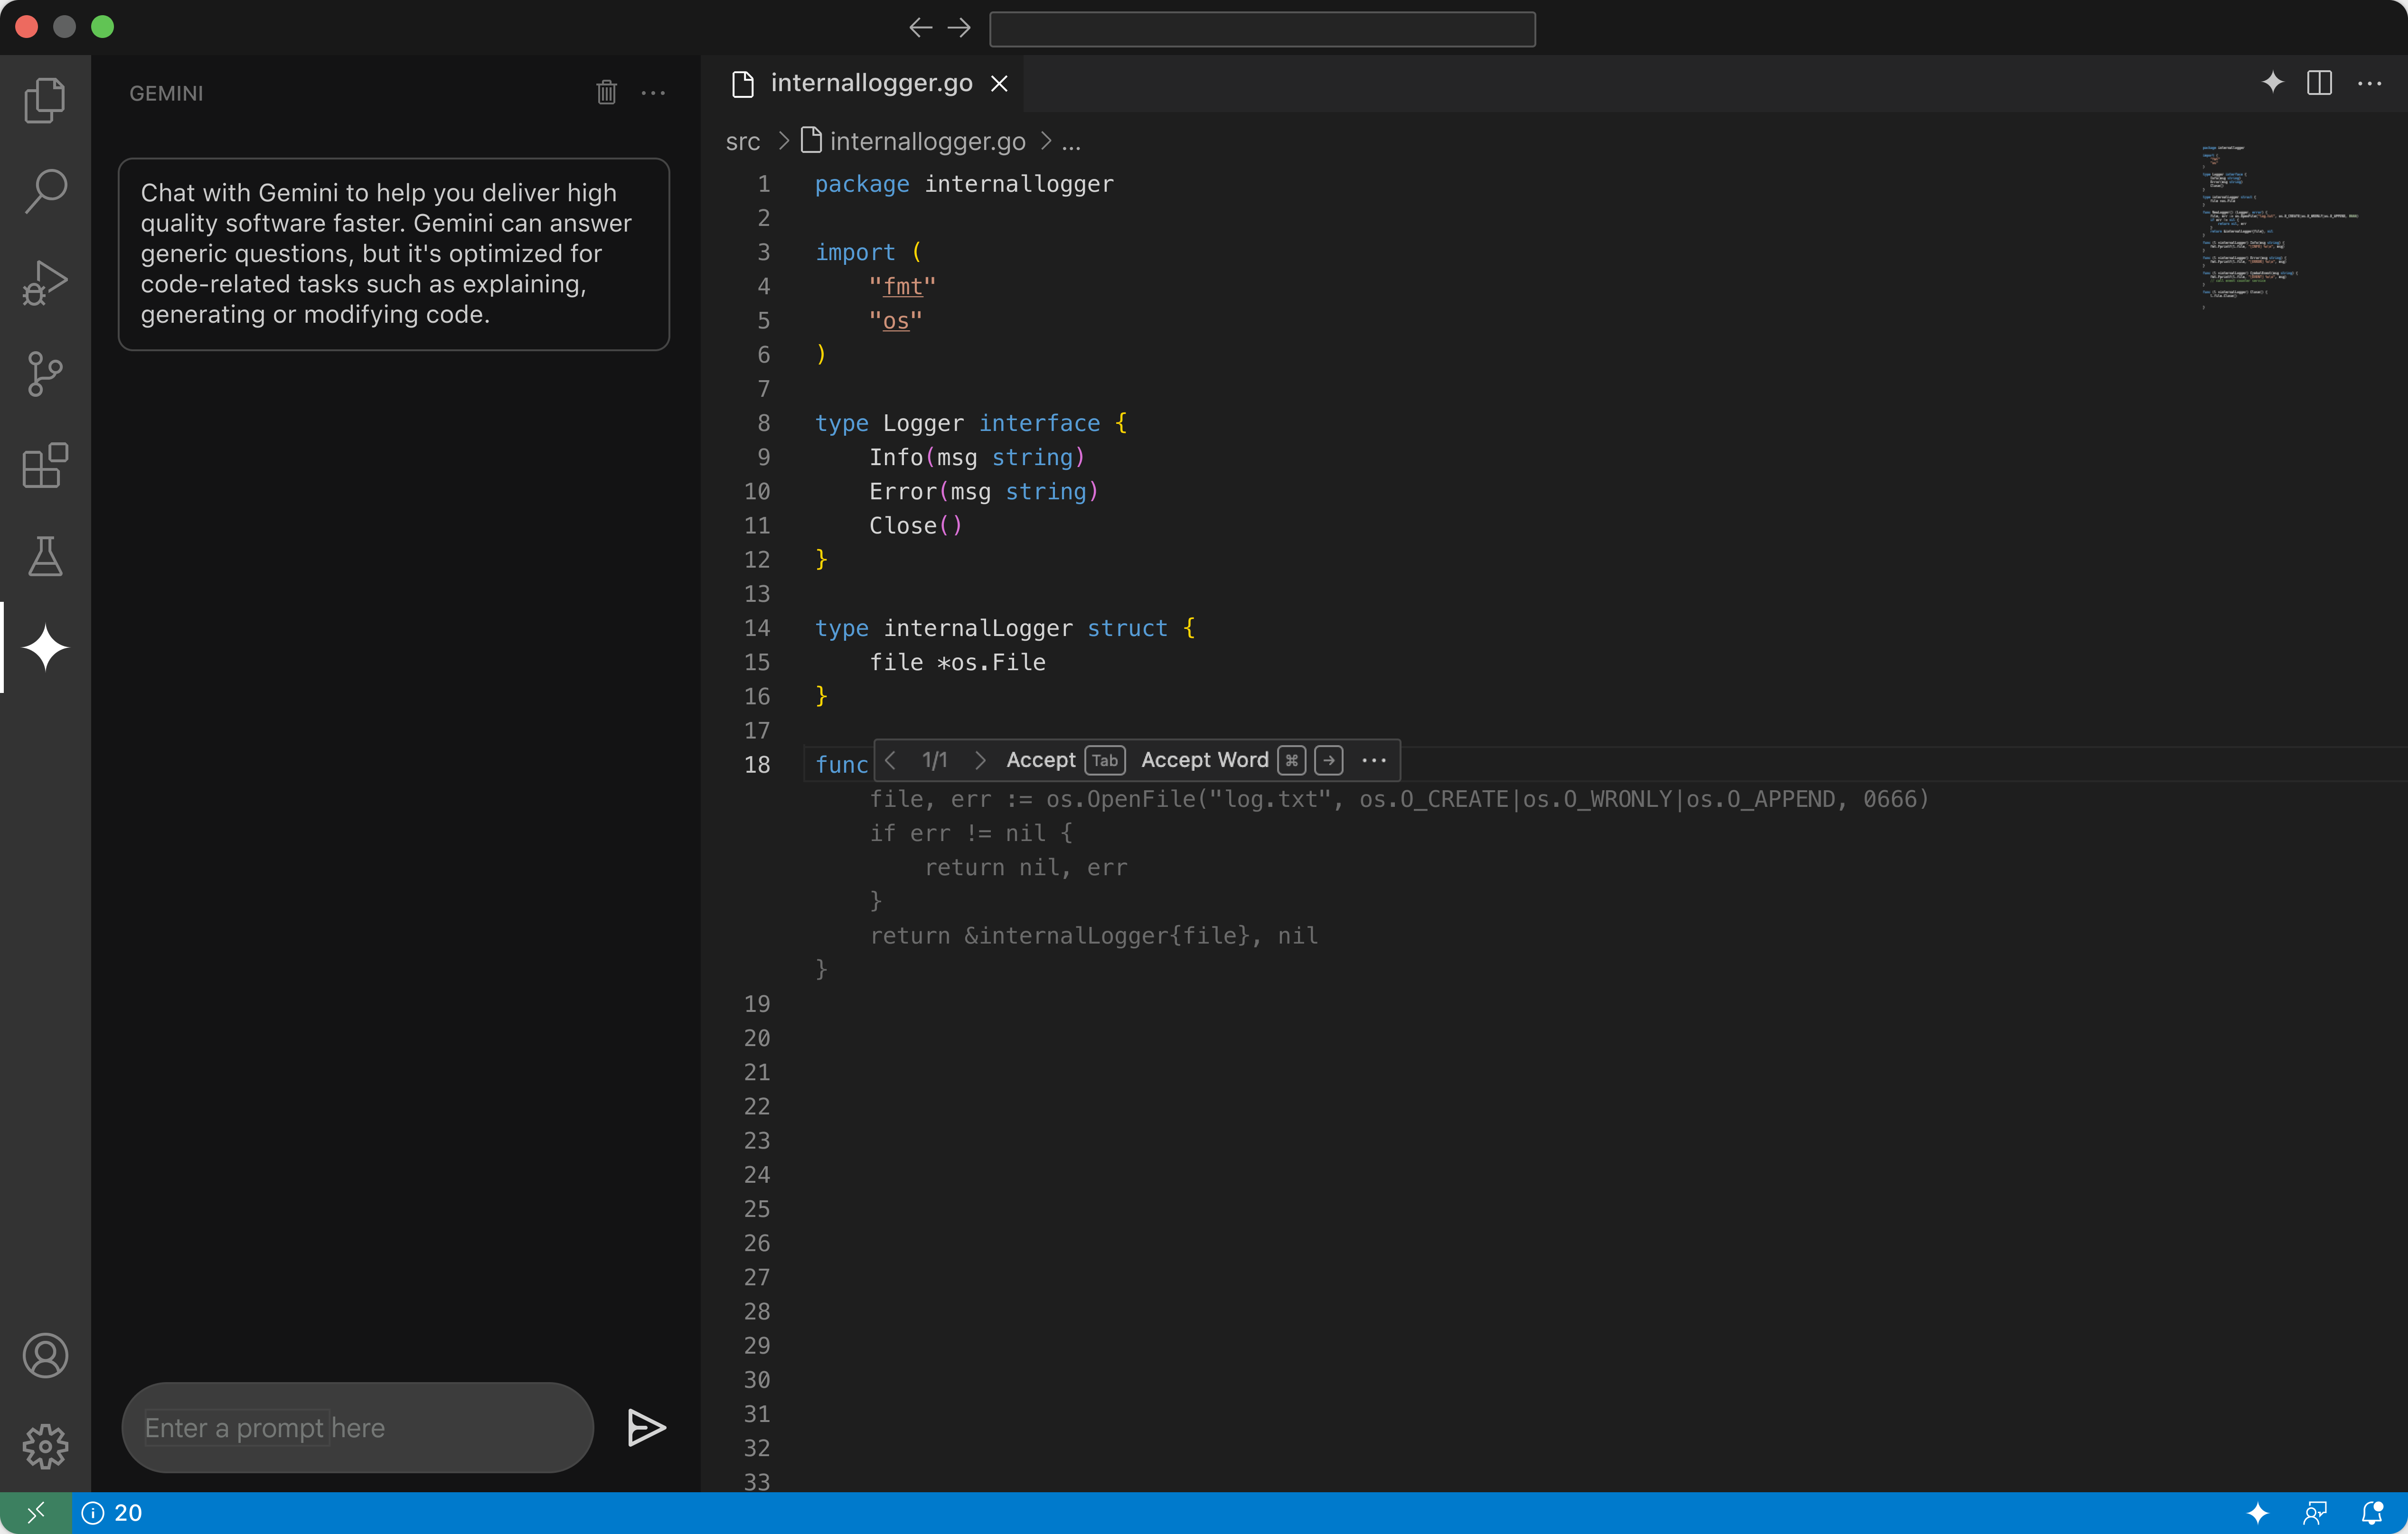Select the Gemini sparkle icon in activity bar

pos(44,647)
